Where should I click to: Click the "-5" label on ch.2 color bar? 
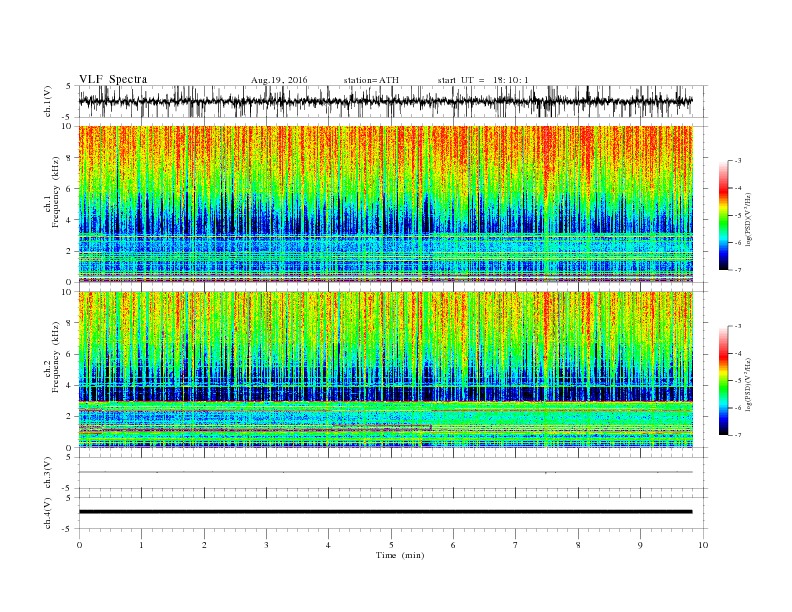pos(737,381)
